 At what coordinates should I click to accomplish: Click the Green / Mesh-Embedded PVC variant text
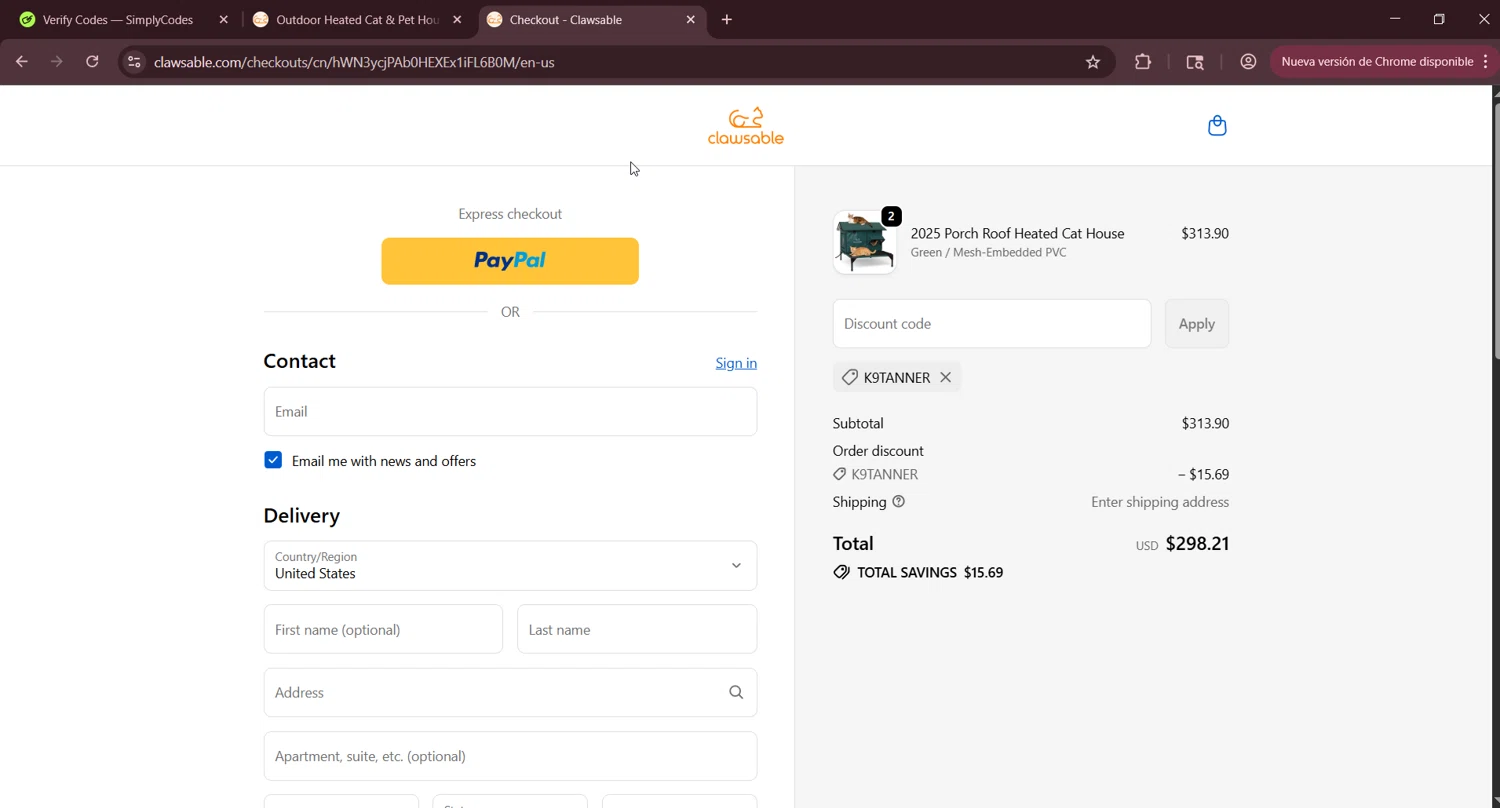pyautogui.click(x=988, y=253)
